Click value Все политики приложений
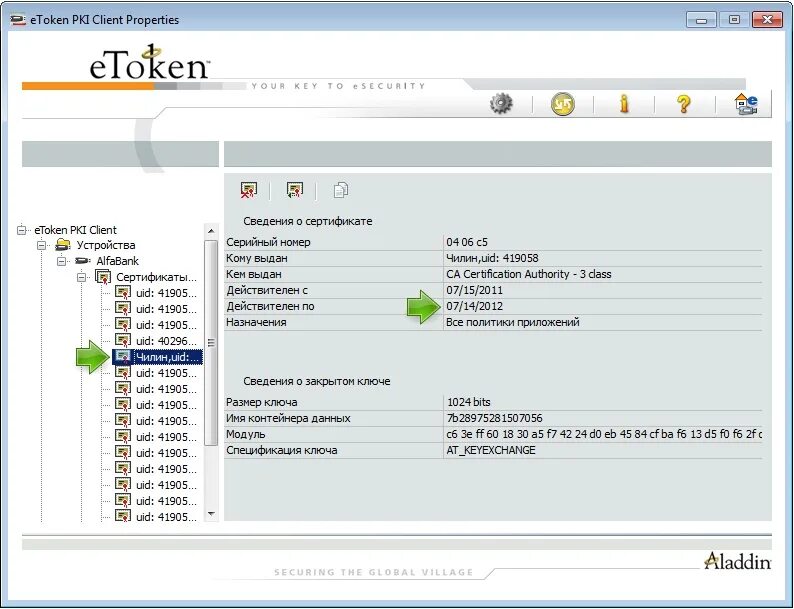 coord(512,322)
